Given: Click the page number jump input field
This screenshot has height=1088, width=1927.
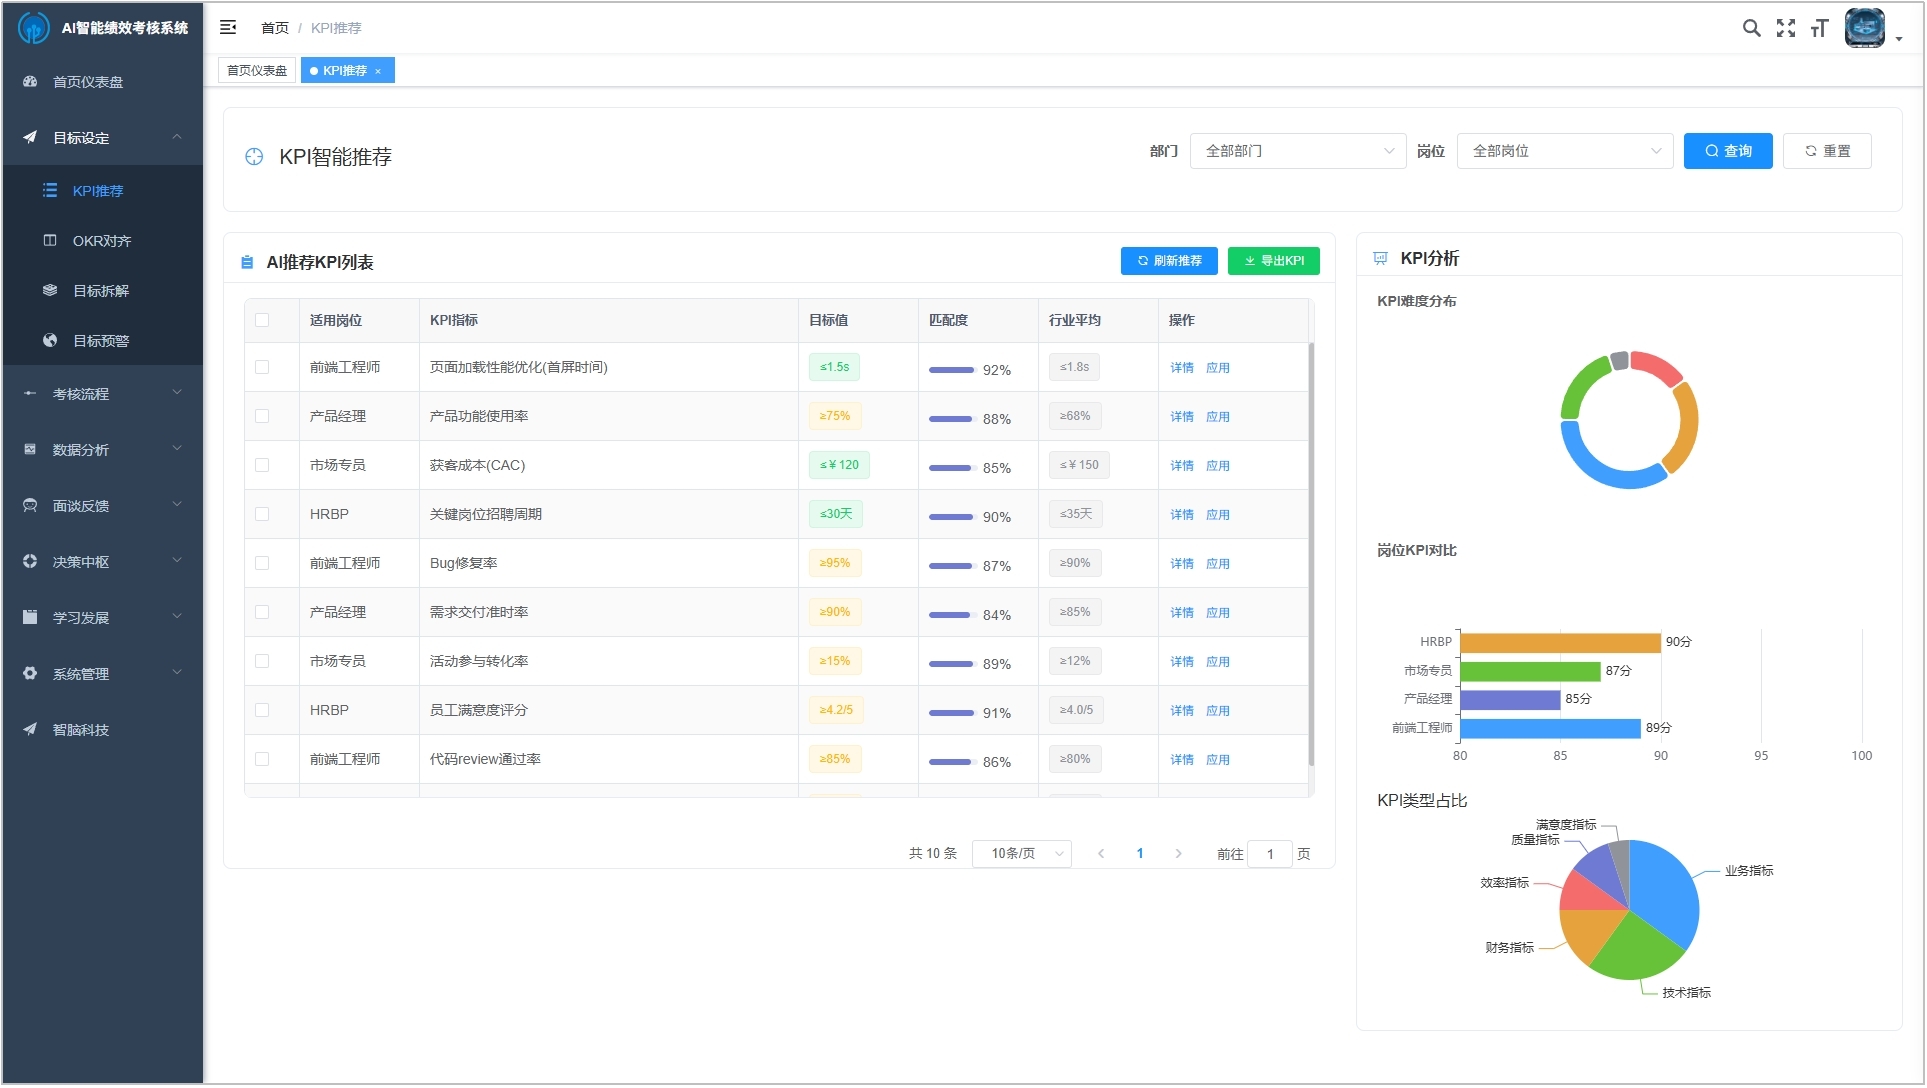Looking at the screenshot, I should click(x=1269, y=854).
